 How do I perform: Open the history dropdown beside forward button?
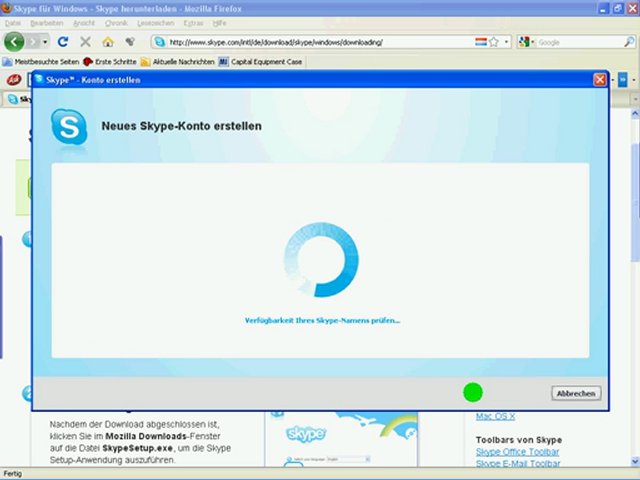(x=45, y=42)
